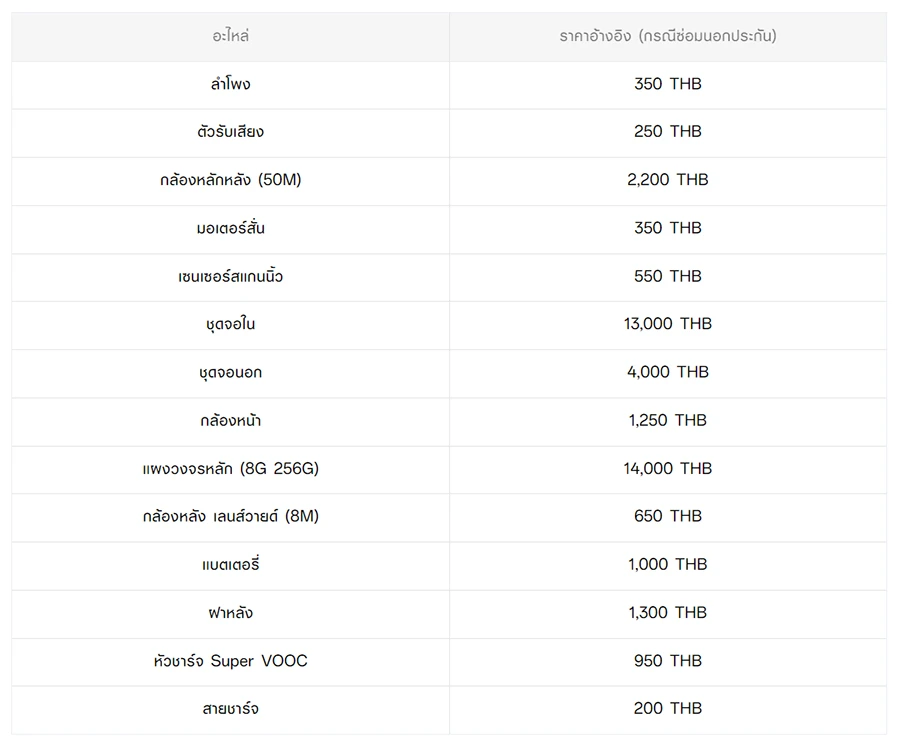
Task: Click the 250 THB price cell
Action: pyautogui.click(x=667, y=132)
